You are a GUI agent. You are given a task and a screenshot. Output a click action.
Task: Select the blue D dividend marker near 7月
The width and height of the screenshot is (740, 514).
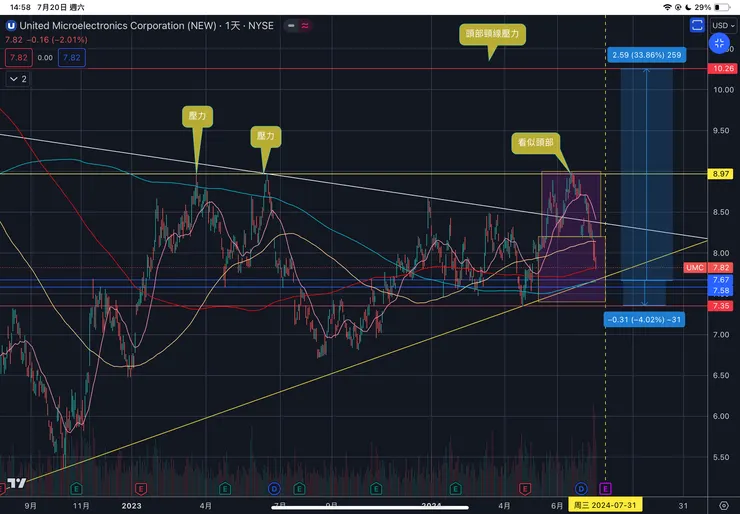274,488
